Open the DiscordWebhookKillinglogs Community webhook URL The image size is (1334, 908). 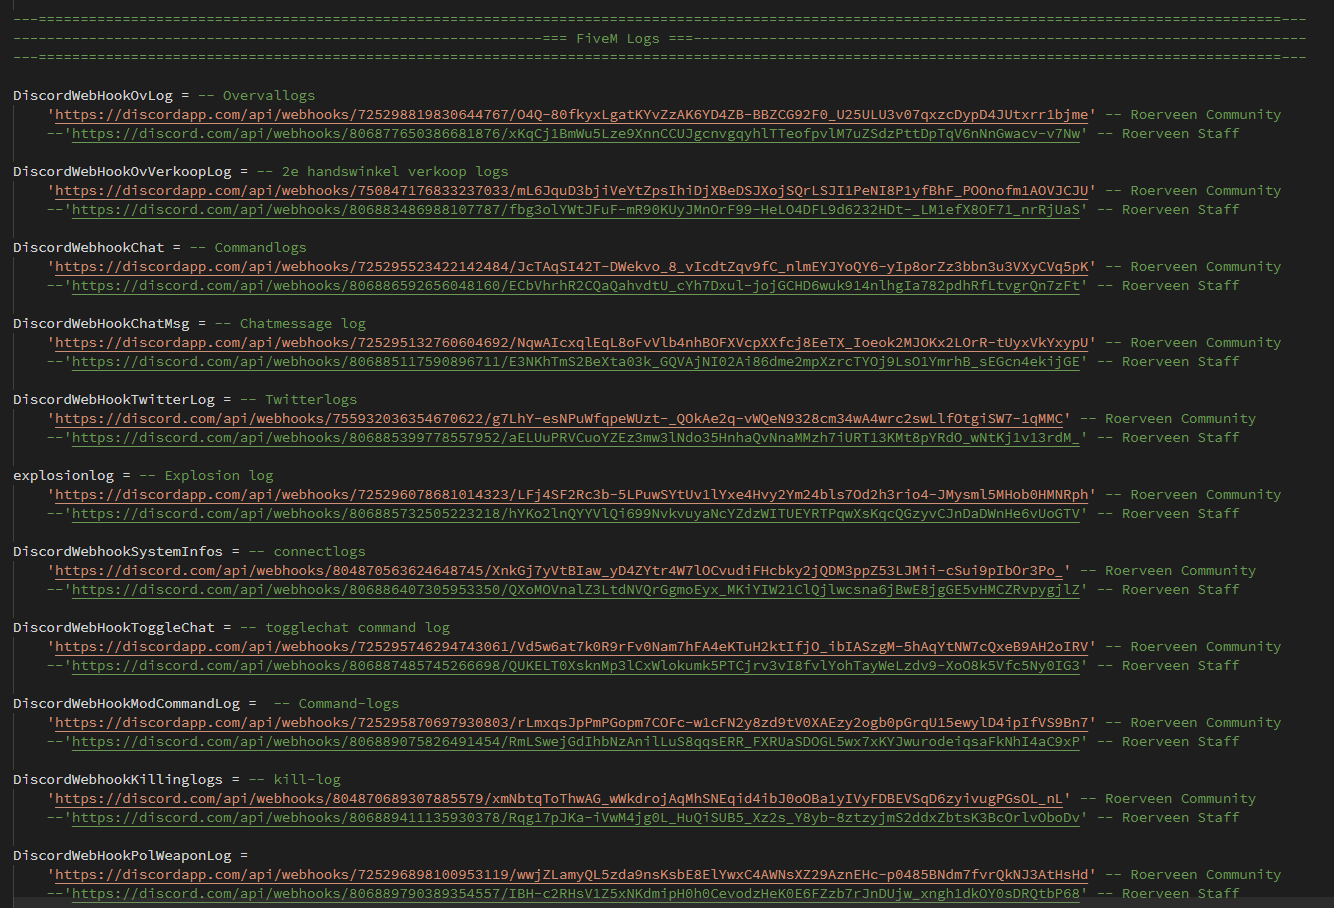559,799
